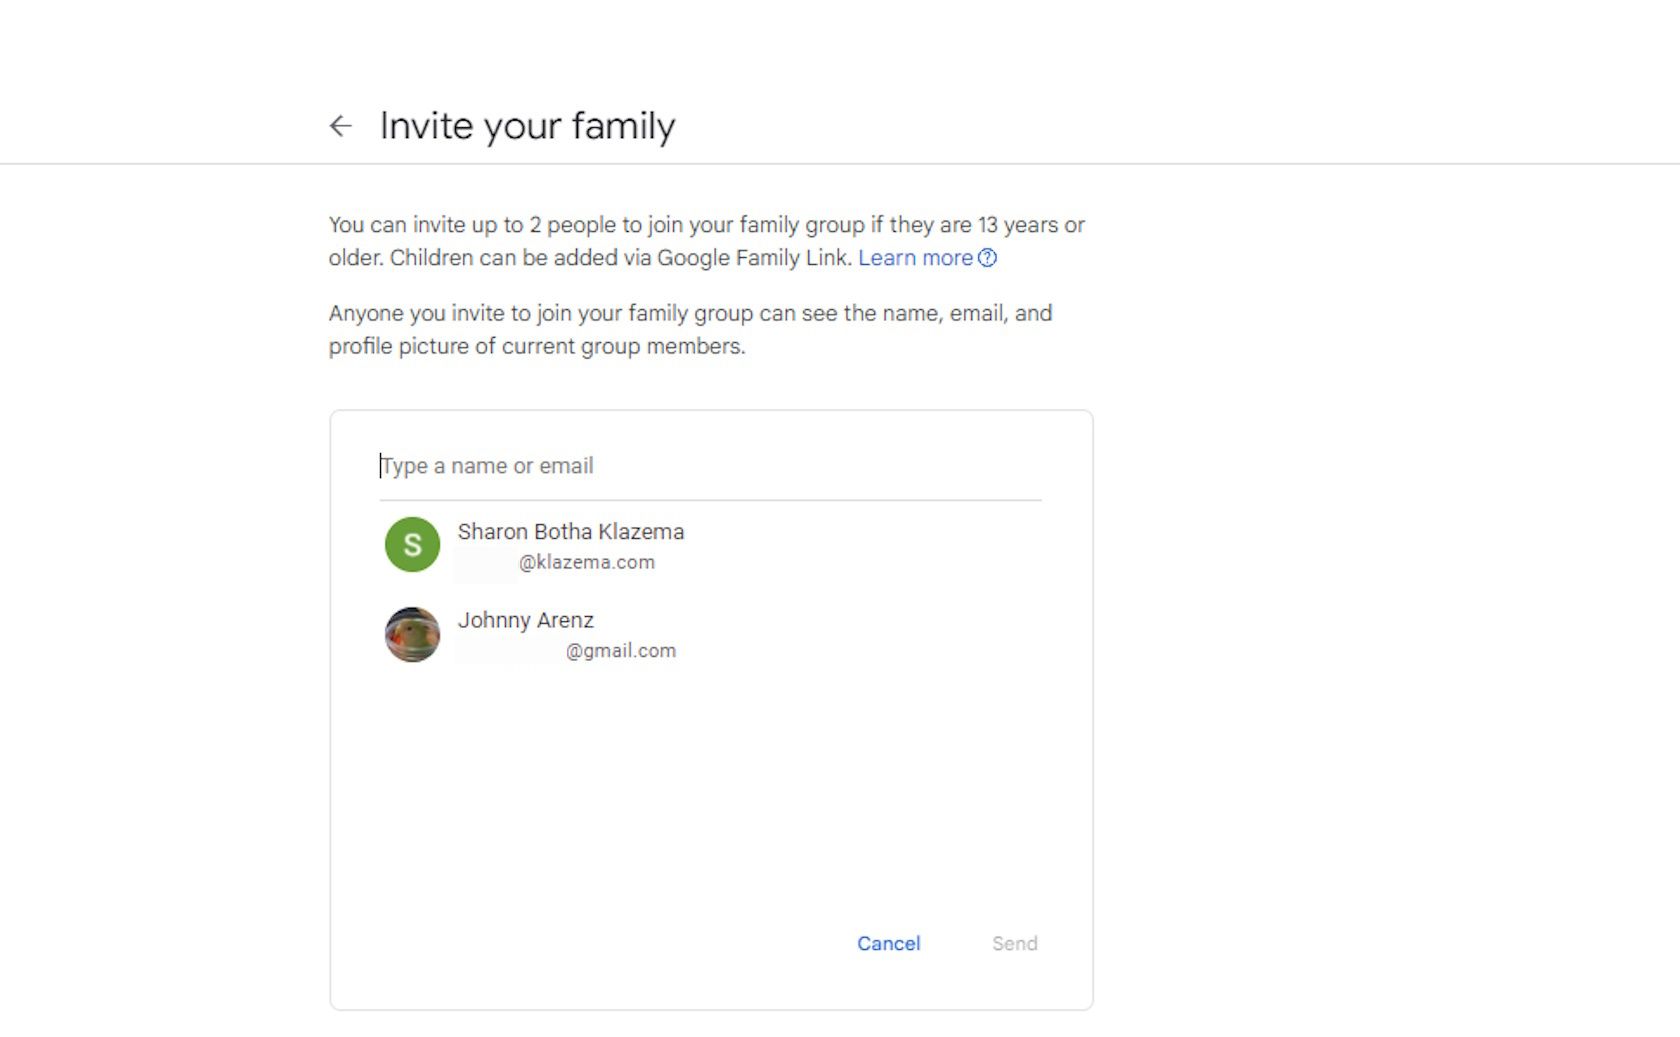Click the Invite your family heading
Image resolution: width=1680 pixels, height=1037 pixels.
(x=527, y=125)
